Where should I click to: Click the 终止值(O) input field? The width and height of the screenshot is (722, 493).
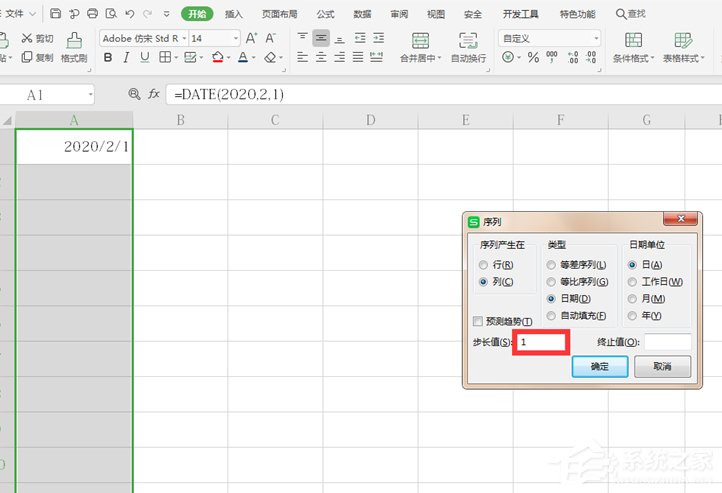667,342
